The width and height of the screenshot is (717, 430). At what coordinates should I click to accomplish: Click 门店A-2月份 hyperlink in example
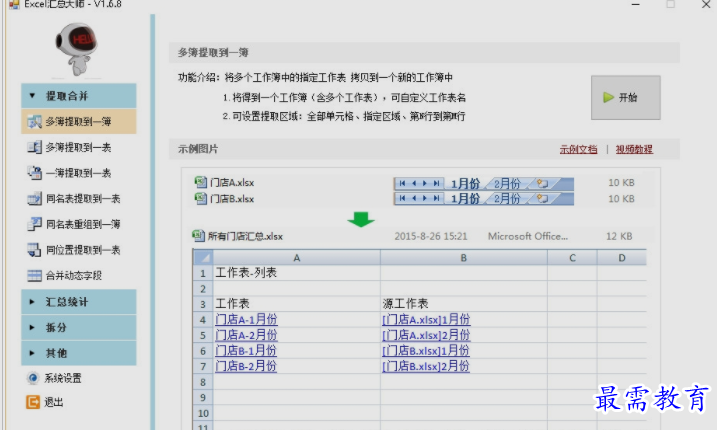coord(246,335)
